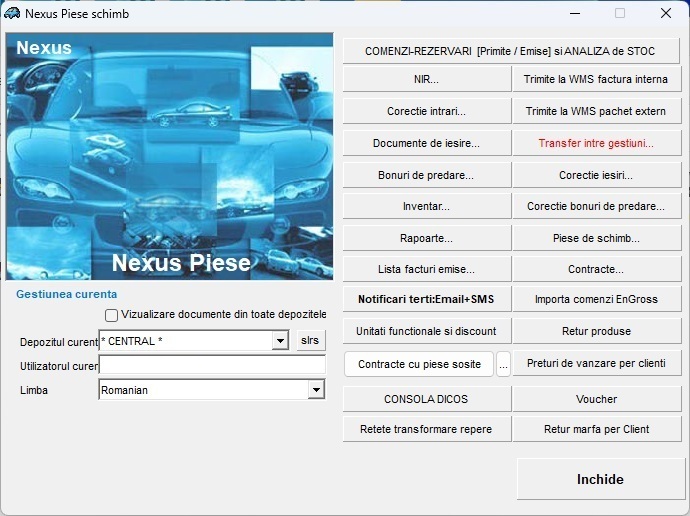Screen dimensions: 690x516
Task: Click the Utilizatorul curent input field
Action: click(x=212, y=366)
